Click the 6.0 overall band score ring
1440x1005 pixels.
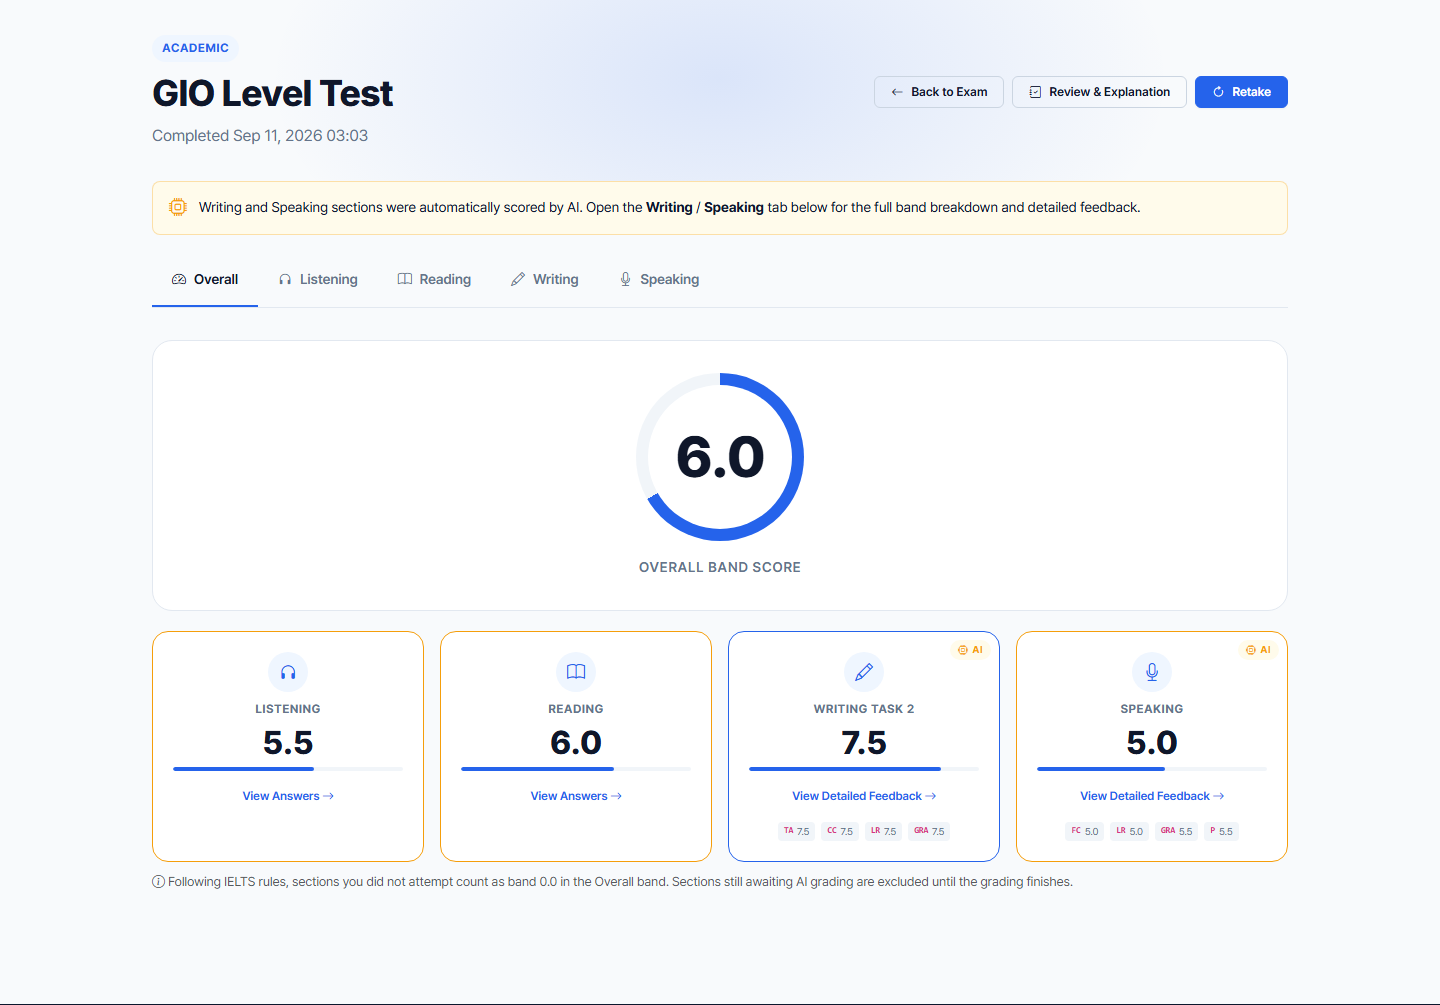coord(720,457)
